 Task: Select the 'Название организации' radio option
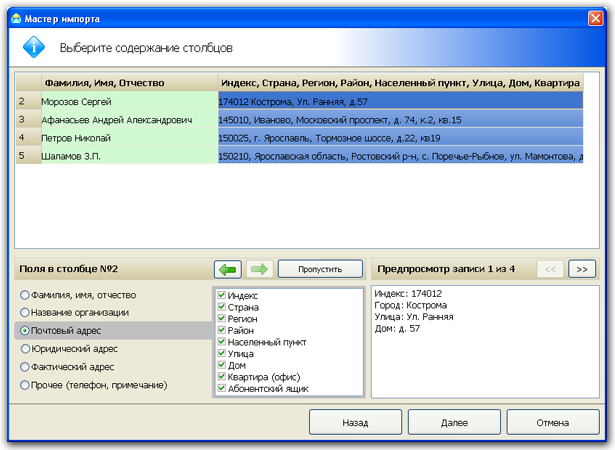pyautogui.click(x=25, y=313)
